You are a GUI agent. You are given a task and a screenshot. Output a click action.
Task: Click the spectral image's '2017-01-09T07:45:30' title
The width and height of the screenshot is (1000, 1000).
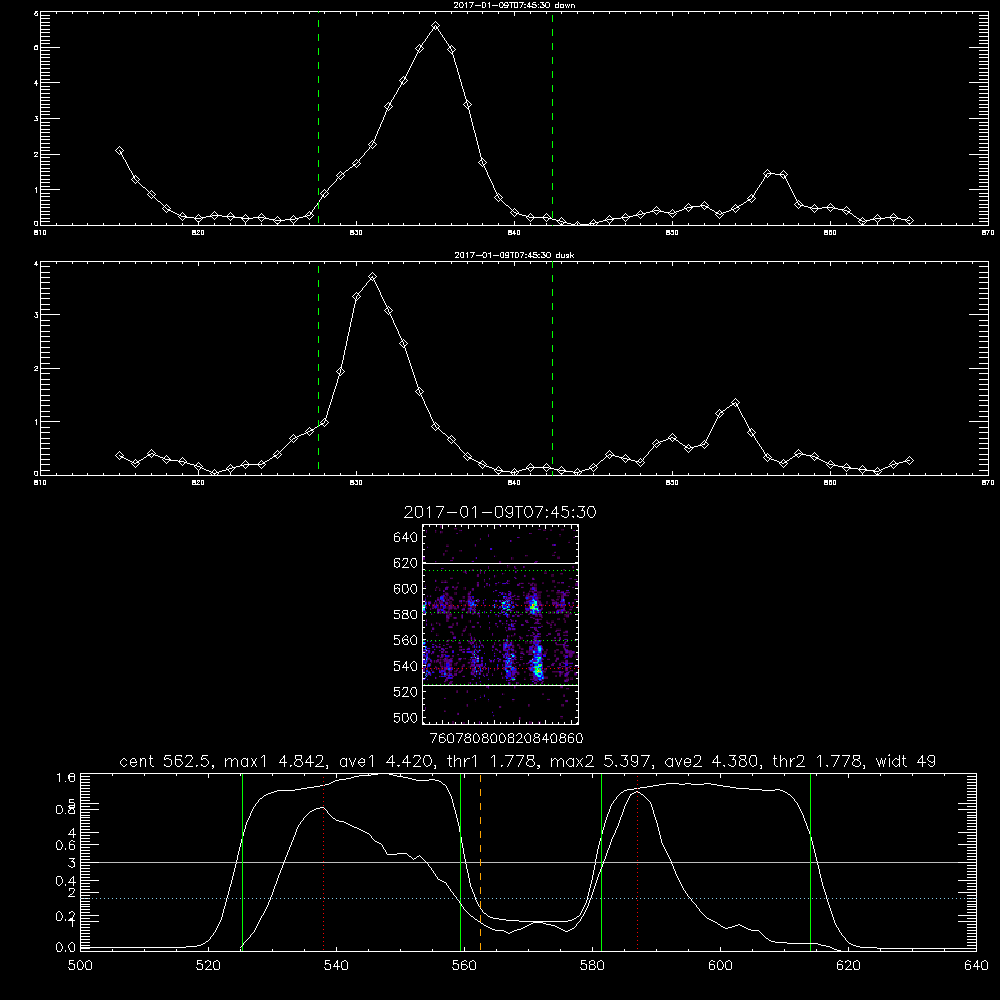coord(500,512)
